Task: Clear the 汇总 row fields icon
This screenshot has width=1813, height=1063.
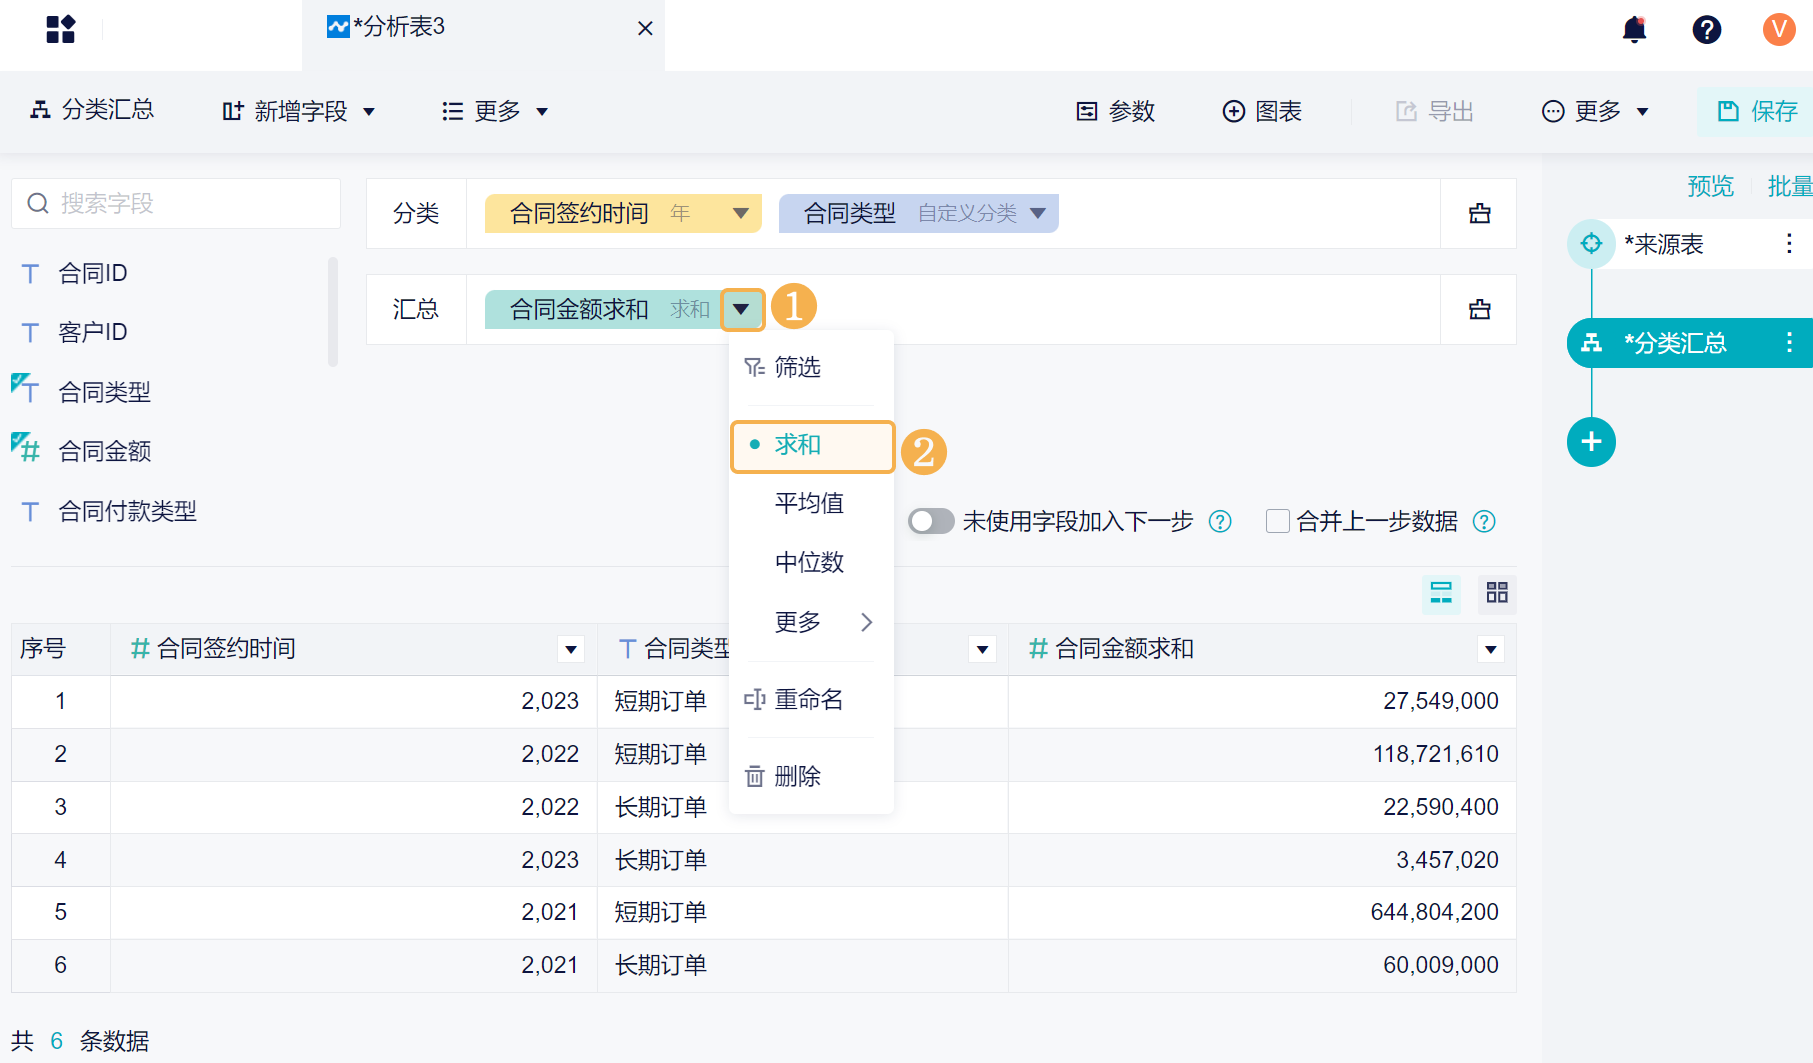Action: point(1479,309)
